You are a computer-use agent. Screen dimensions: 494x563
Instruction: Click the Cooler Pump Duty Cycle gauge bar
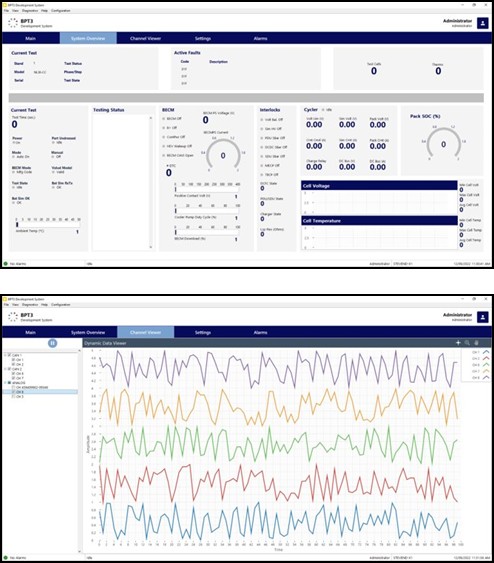[x=207, y=211]
